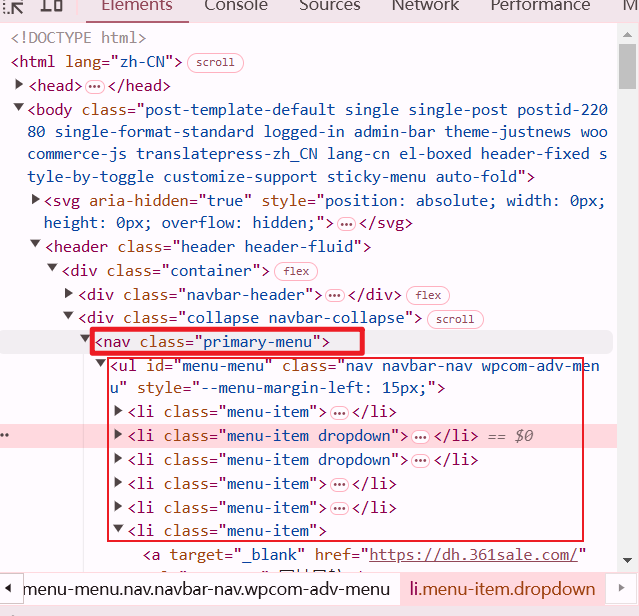Click the three-dot actions left of selected row
Screen dimensions: 639x616
pyautogui.click(x=7, y=436)
